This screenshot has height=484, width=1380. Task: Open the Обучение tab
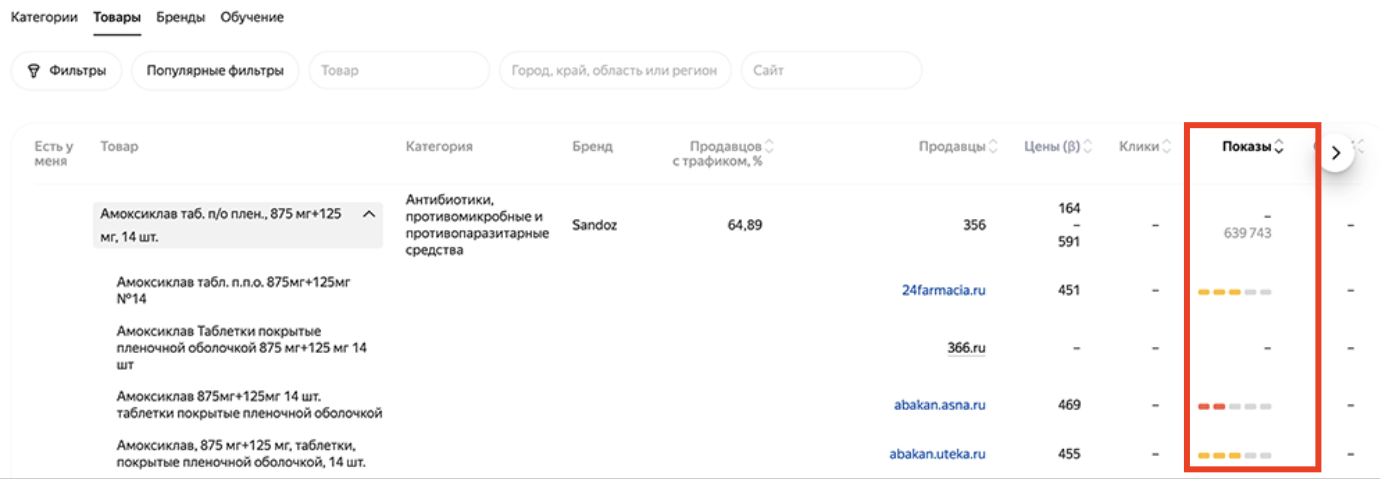252,17
